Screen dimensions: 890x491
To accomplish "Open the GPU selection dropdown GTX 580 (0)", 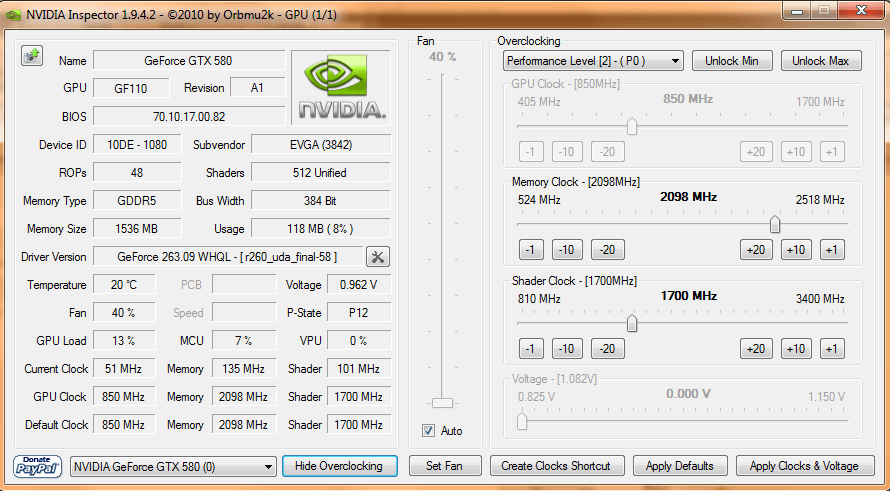I will 173,467.
